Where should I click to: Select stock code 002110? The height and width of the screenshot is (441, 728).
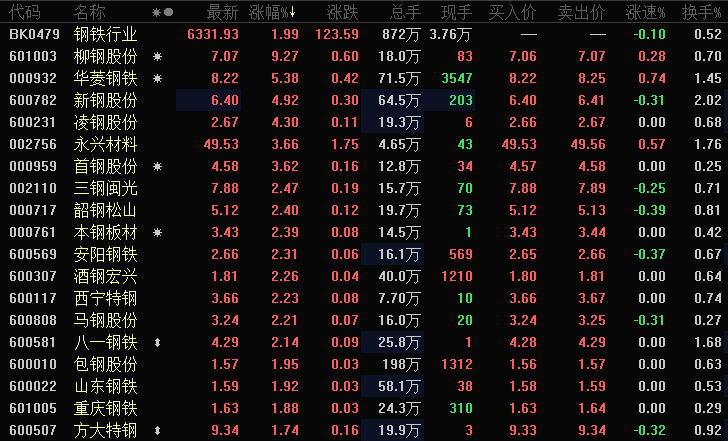point(33,188)
